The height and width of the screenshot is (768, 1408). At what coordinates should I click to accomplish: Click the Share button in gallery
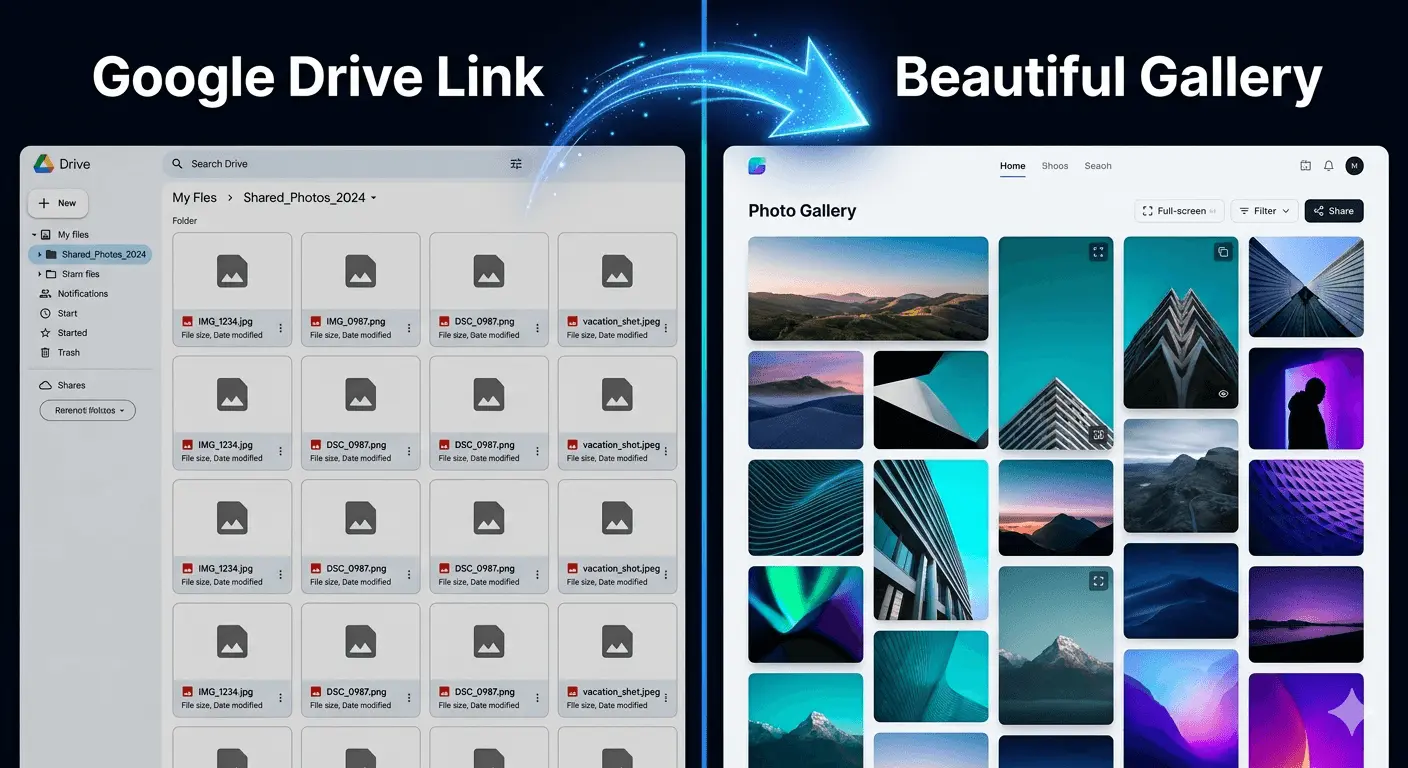tap(1334, 211)
